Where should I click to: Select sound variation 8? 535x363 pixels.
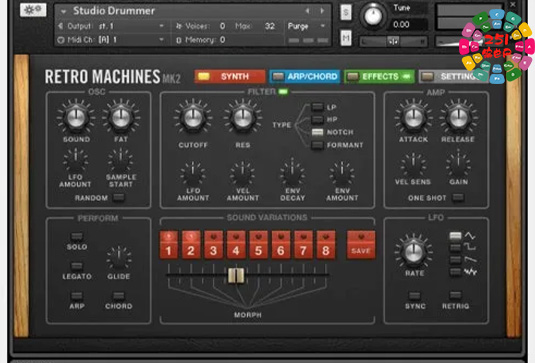click(x=326, y=245)
